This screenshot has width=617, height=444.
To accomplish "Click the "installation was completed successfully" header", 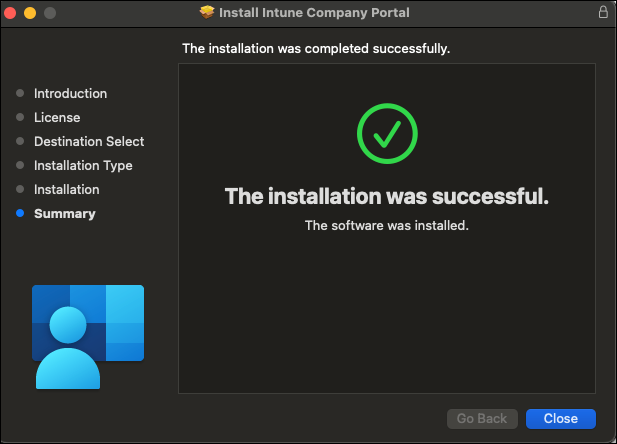I will pyautogui.click(x=316, y=48).
